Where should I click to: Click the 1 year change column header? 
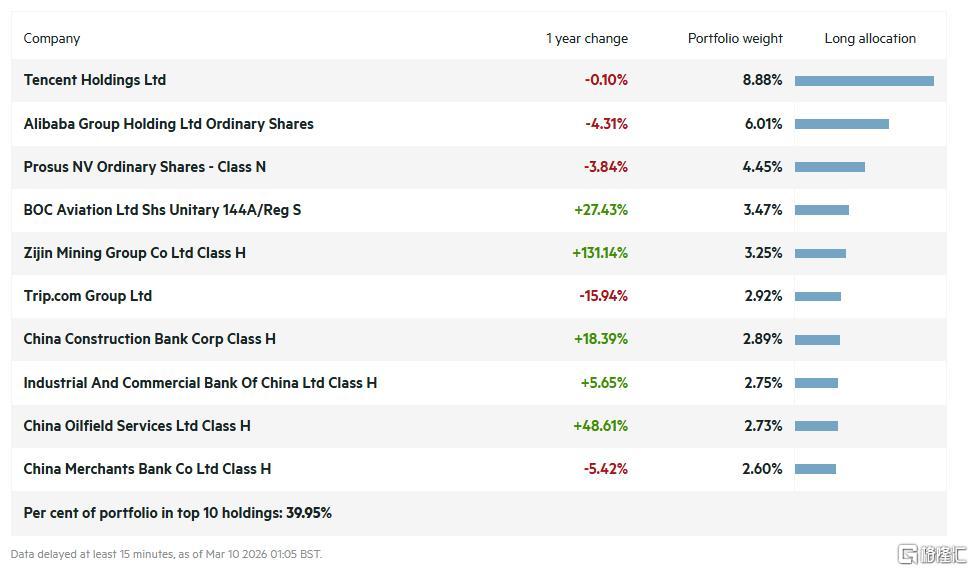(587, 39)
